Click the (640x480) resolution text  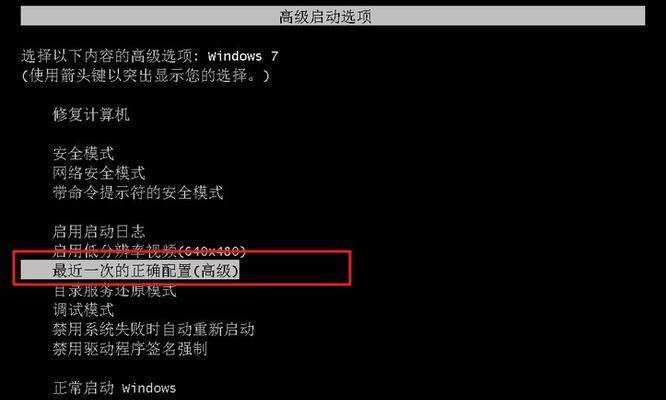[212, 251]
